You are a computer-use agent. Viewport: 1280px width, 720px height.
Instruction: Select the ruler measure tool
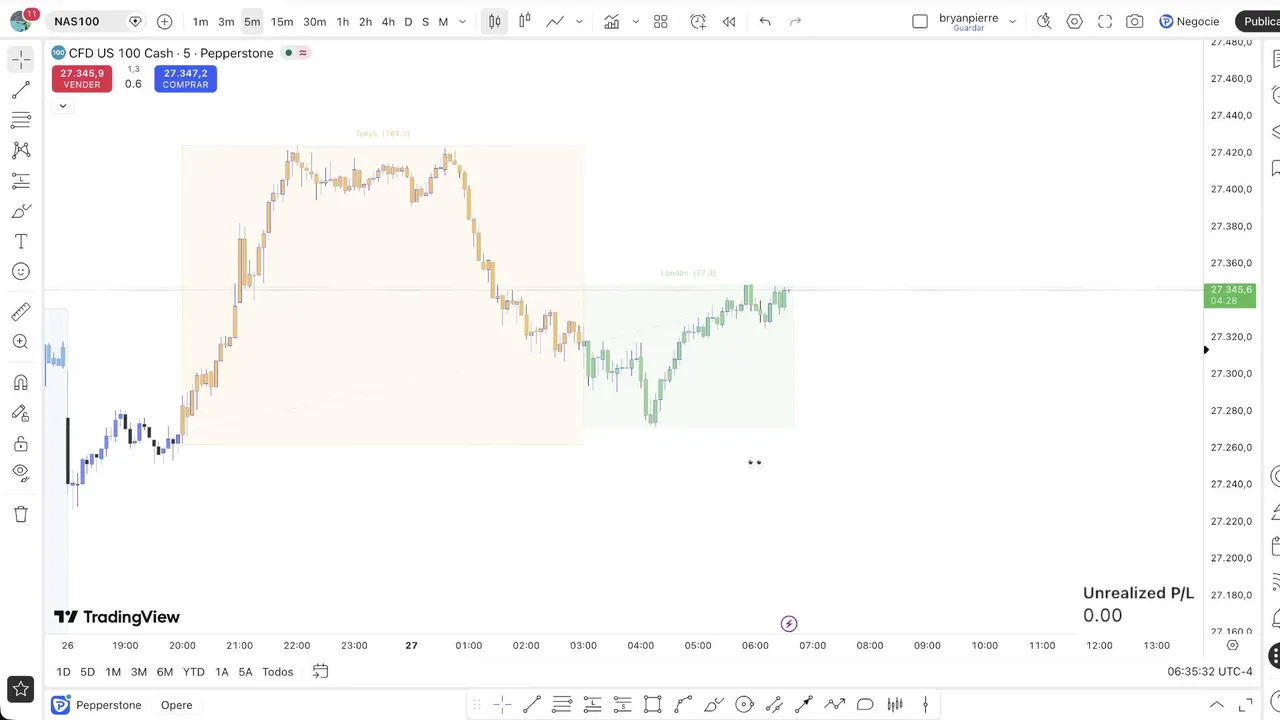pyautogui.click(x=21, y=312)
